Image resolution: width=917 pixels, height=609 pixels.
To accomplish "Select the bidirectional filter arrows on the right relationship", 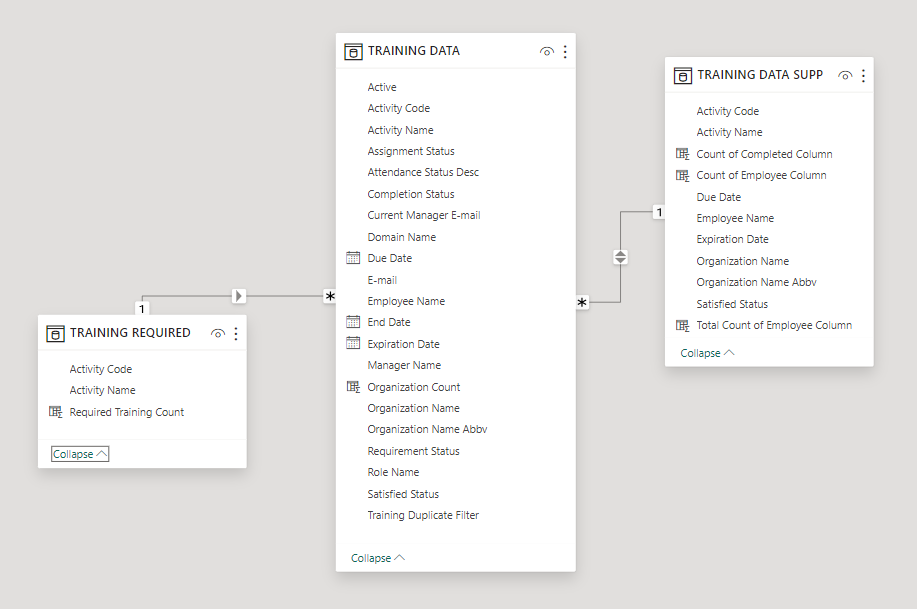I will click(x=620, y=257).
